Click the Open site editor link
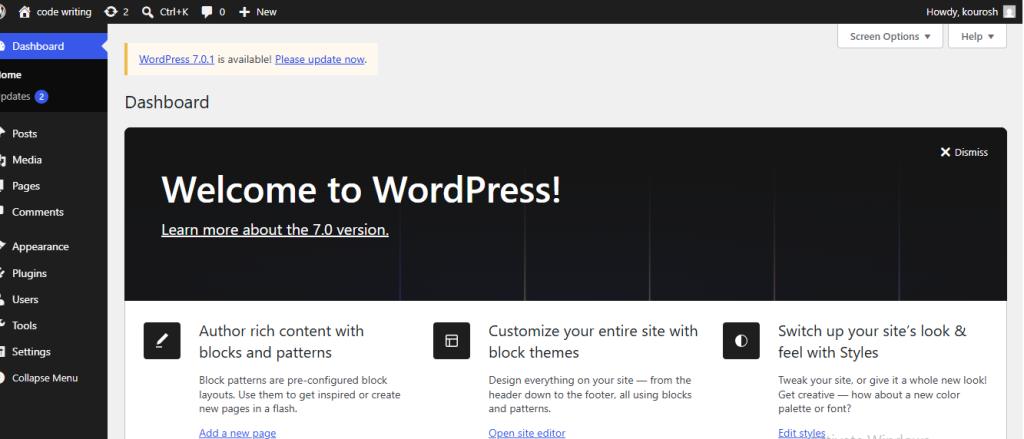The height and width of the screenshot is (439, 1024). (527, 432)
